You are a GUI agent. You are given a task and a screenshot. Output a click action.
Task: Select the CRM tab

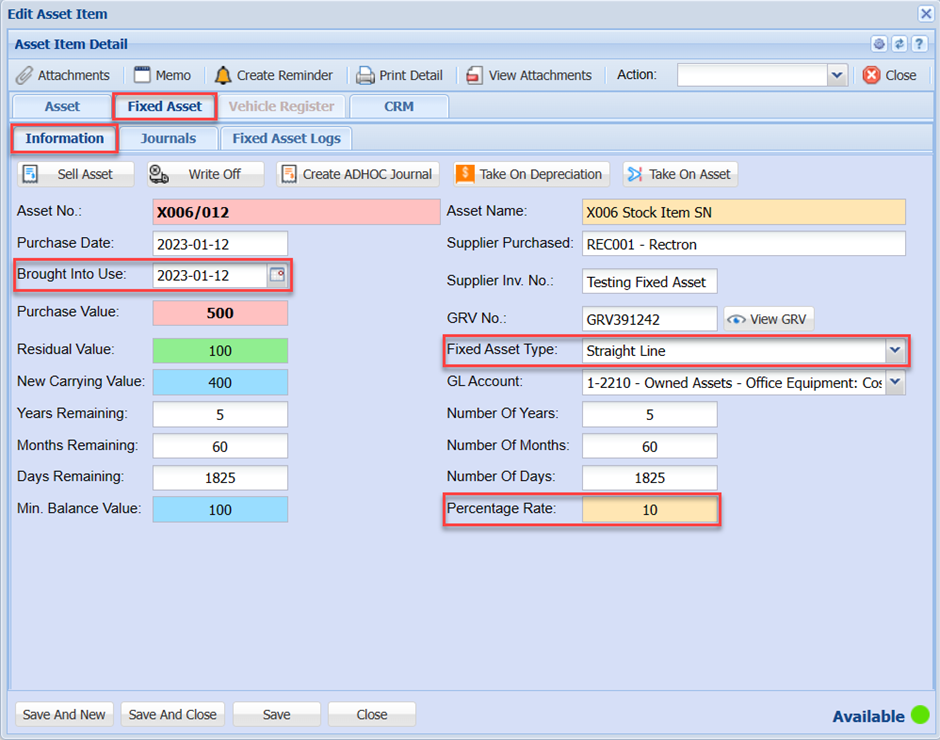point(398,106)
